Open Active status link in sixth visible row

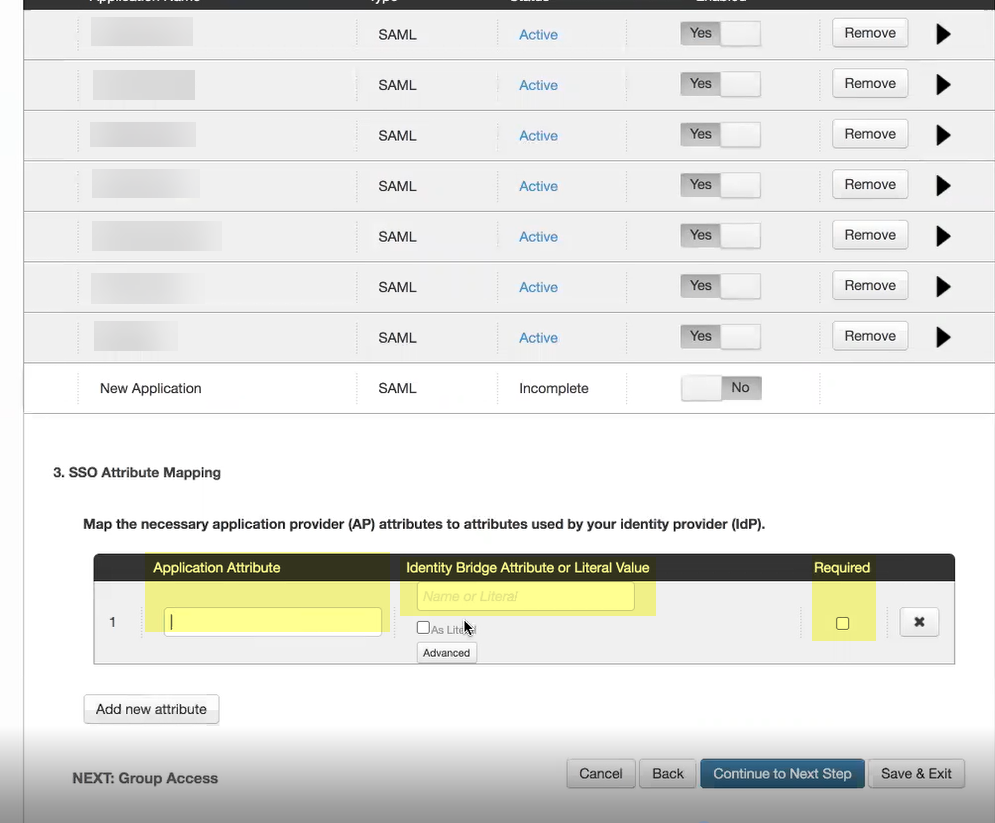pyautogui.click(x=538, y=287)
